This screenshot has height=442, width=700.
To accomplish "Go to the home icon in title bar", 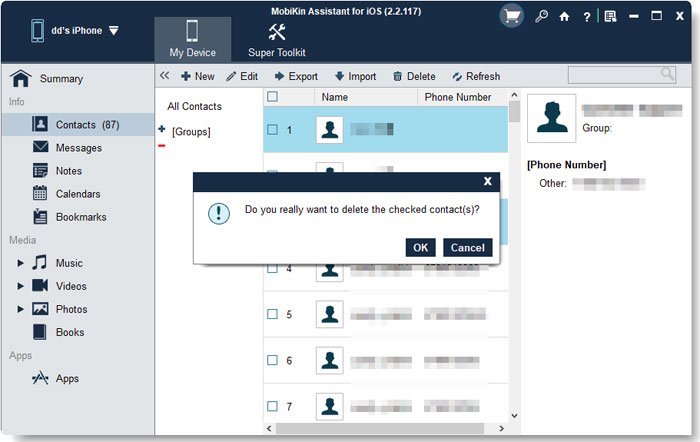I will click(564, 17).
